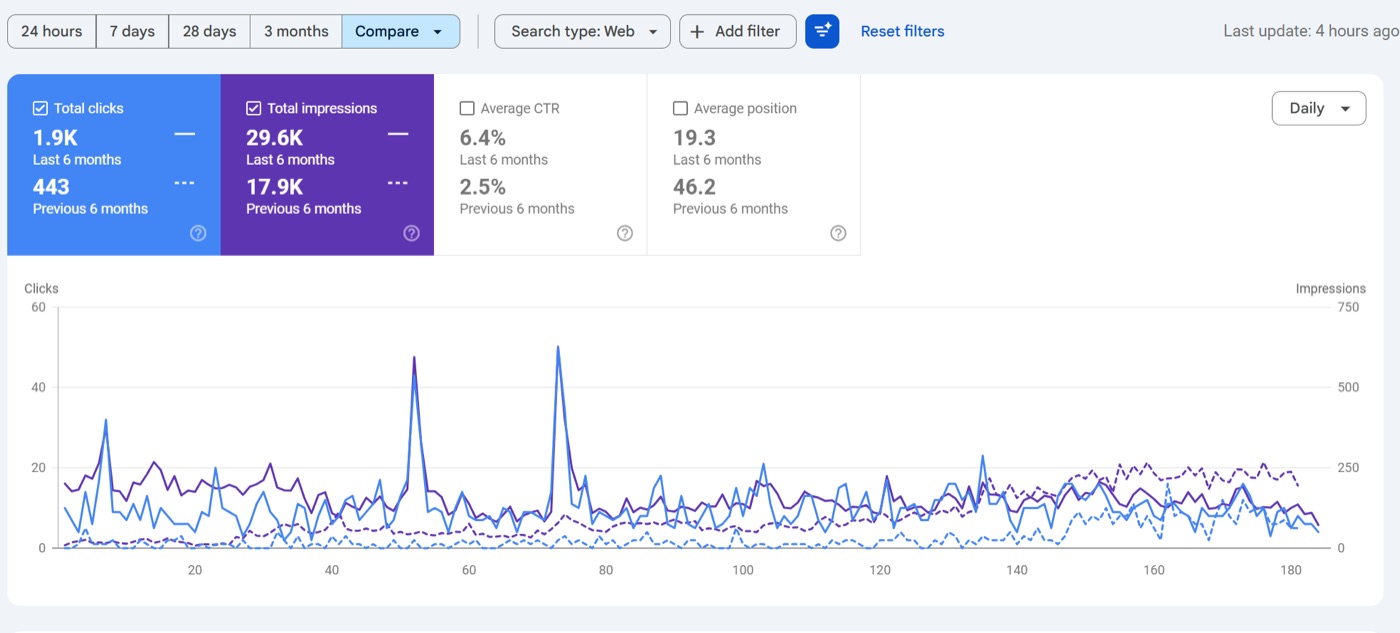1400x633 pixels.
Task: Open help icon on Total clicks card
Action: (198, 233)
